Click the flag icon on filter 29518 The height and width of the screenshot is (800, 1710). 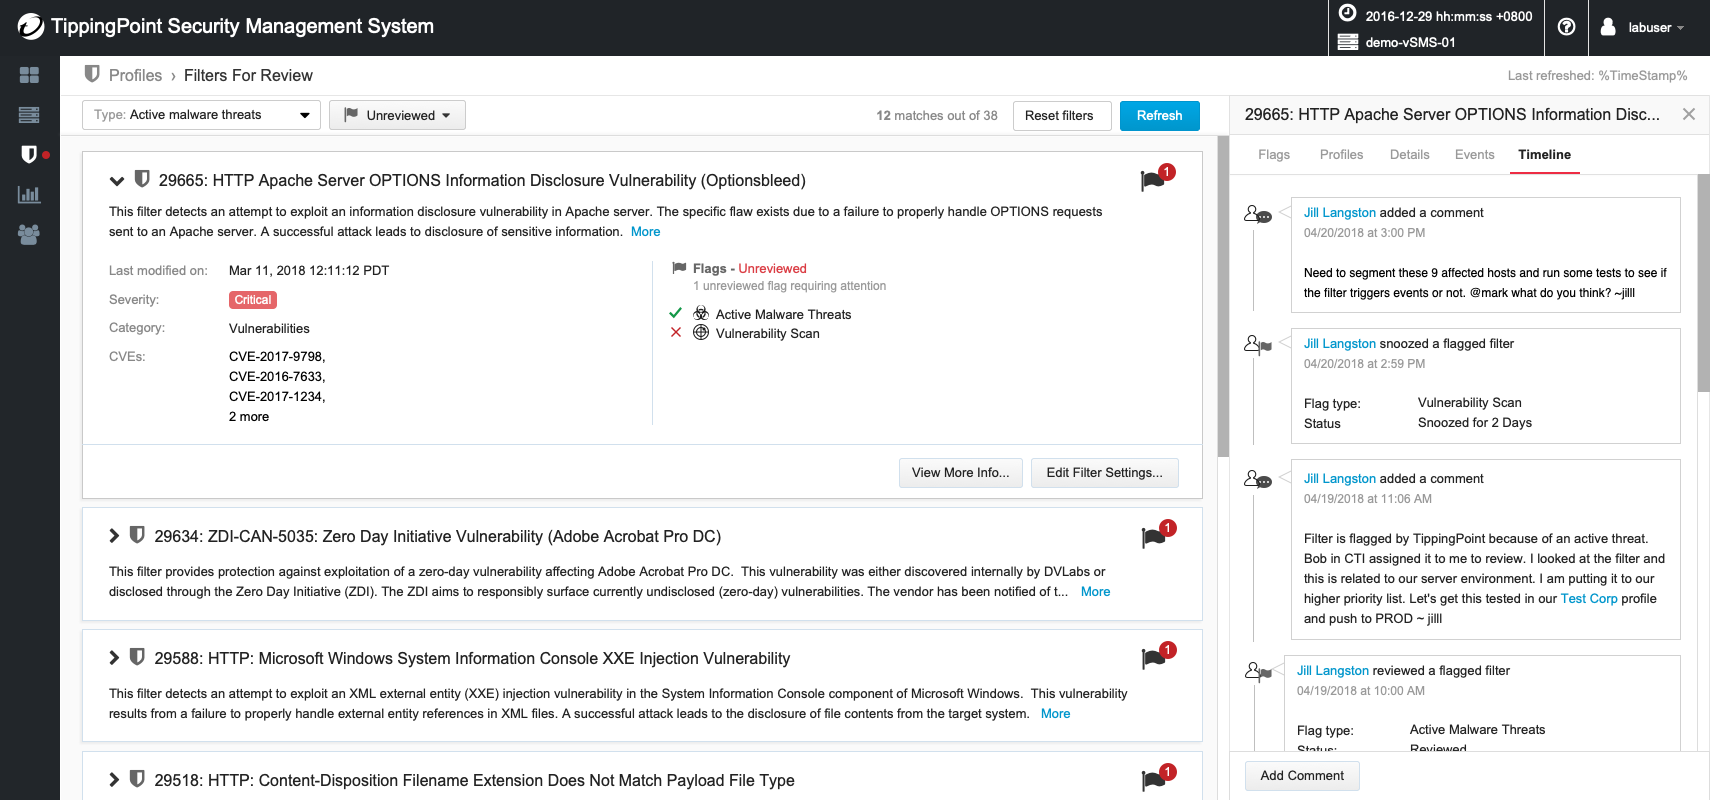pyautogui.click(x=1154, y=780)
